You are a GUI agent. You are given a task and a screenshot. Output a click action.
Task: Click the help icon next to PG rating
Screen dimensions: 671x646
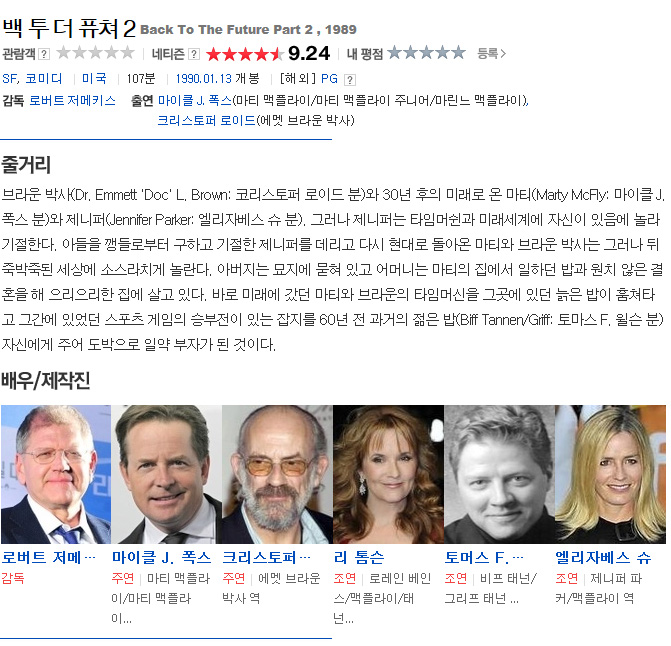tap(350, 80)
